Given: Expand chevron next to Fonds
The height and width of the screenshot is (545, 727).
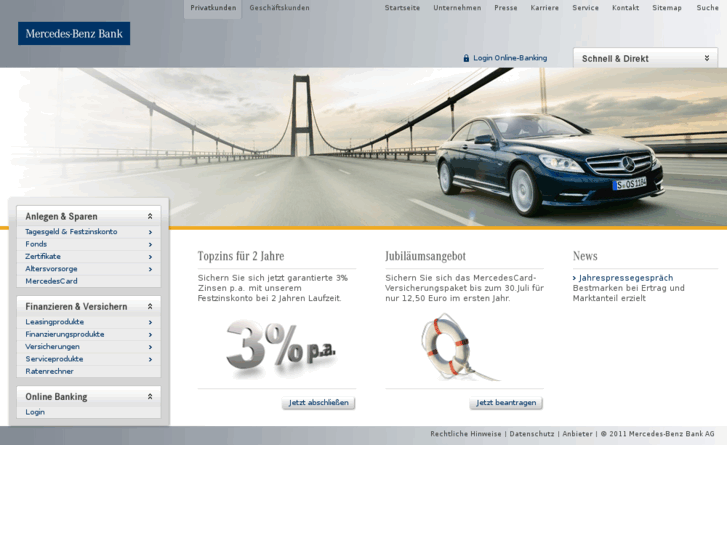Looking at the screenshot, I should [x=150, y=244].
